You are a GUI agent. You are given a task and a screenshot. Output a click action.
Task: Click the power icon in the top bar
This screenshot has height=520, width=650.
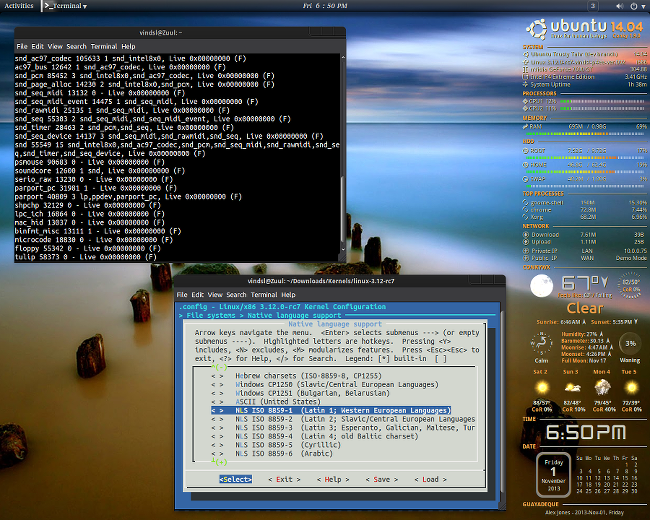coord(633,6)
